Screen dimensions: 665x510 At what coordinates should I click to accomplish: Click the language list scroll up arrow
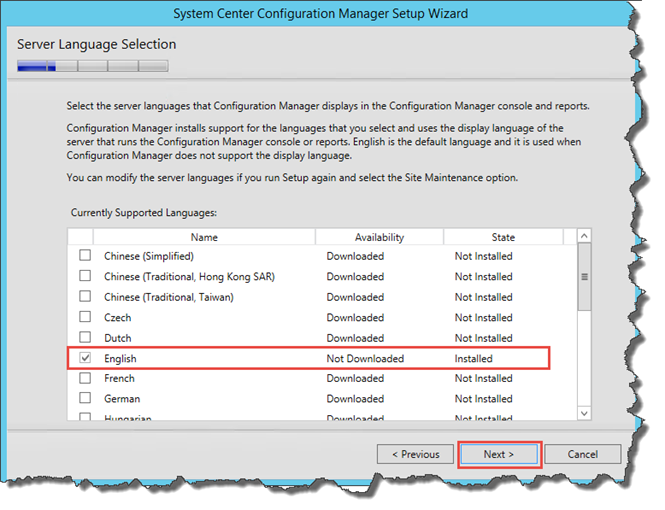click(x=584, y=236)
